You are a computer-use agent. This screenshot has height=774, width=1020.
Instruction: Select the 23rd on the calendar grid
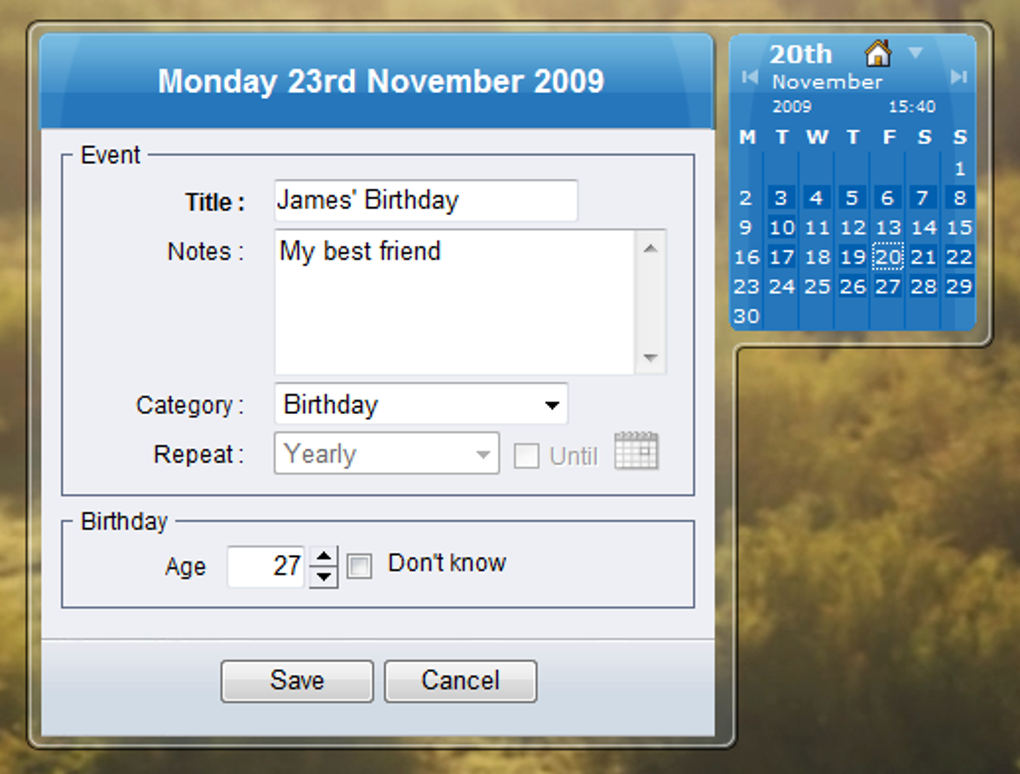tap(745, 287)
